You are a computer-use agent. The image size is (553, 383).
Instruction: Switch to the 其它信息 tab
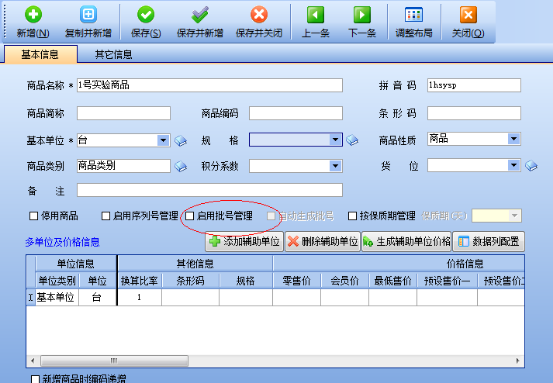pos(113,54)
